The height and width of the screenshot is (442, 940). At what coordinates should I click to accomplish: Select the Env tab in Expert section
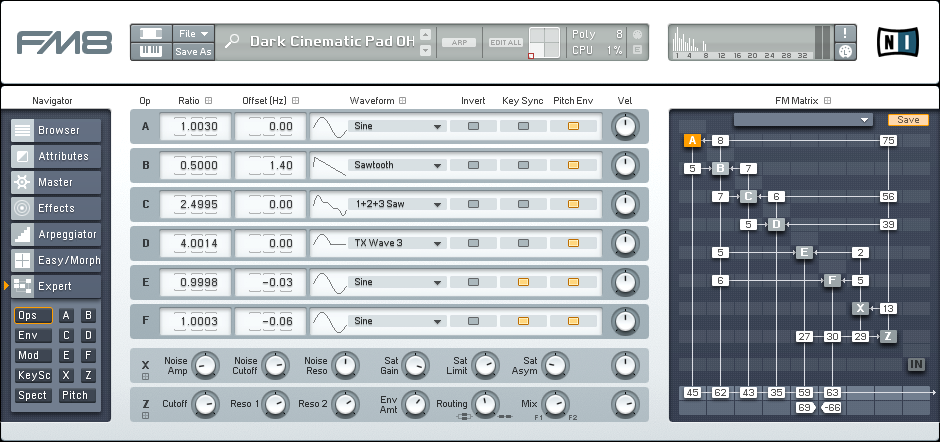click(34, 335)
